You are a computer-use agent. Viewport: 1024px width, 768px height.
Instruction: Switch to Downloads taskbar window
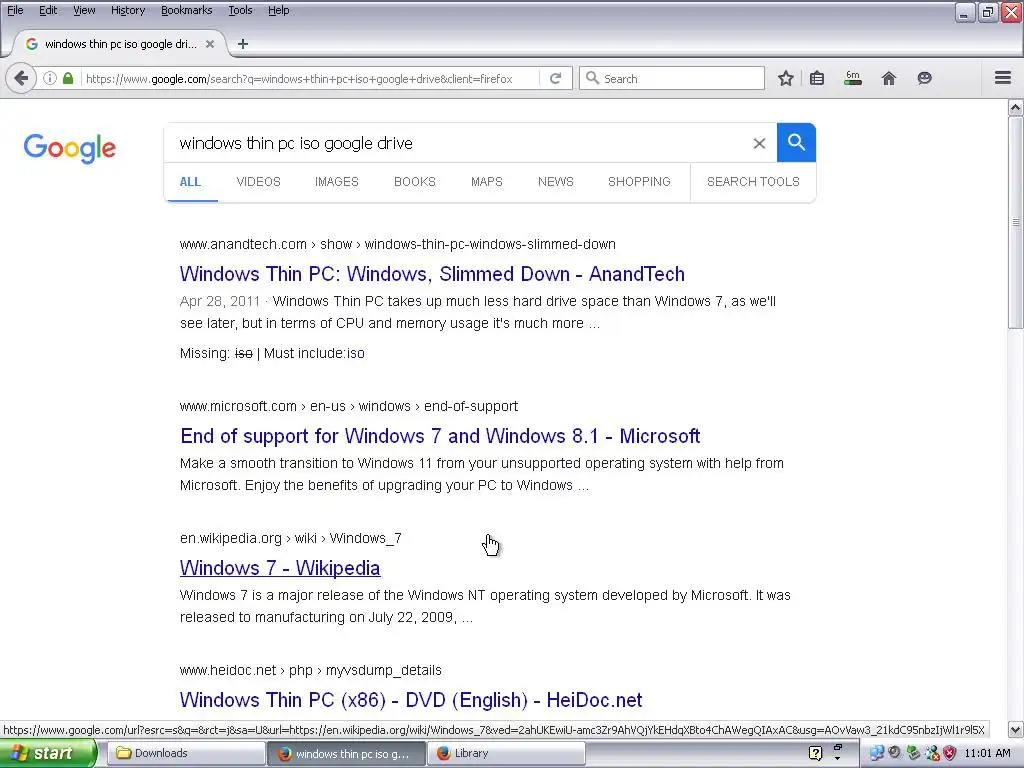[185, 753]
